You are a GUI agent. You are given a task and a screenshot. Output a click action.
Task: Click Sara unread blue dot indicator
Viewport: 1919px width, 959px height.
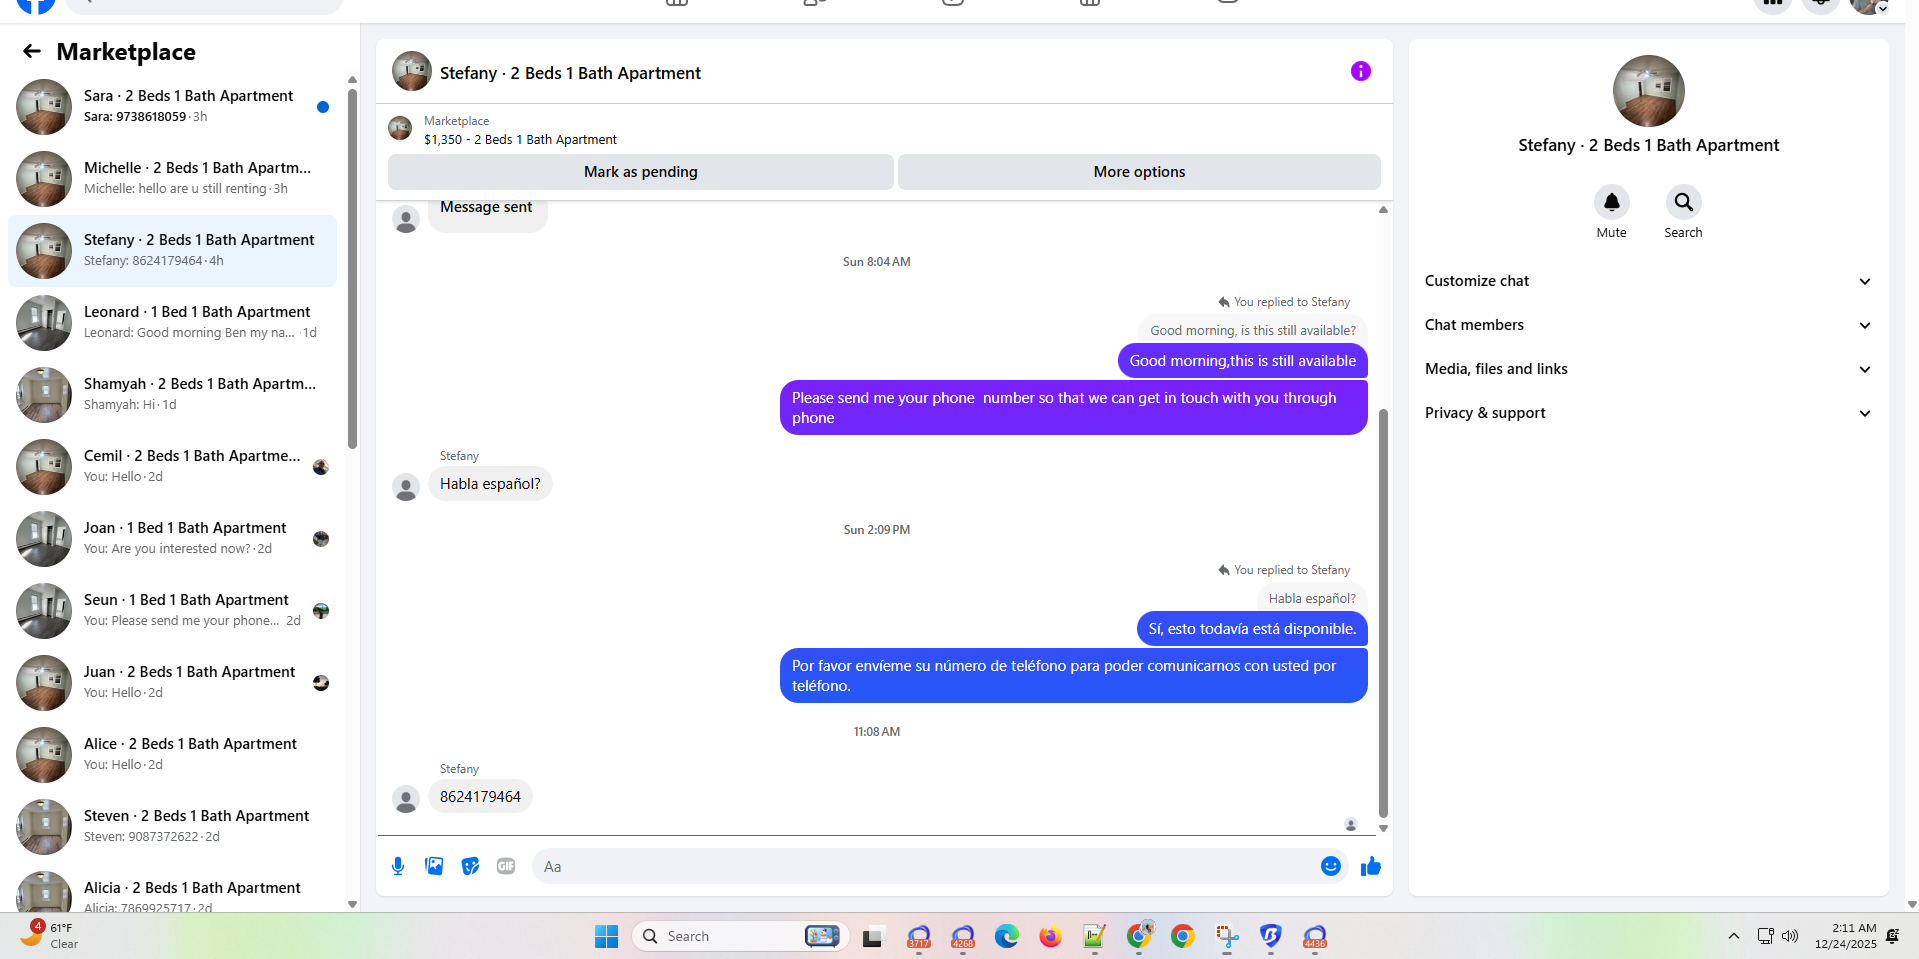323,107
